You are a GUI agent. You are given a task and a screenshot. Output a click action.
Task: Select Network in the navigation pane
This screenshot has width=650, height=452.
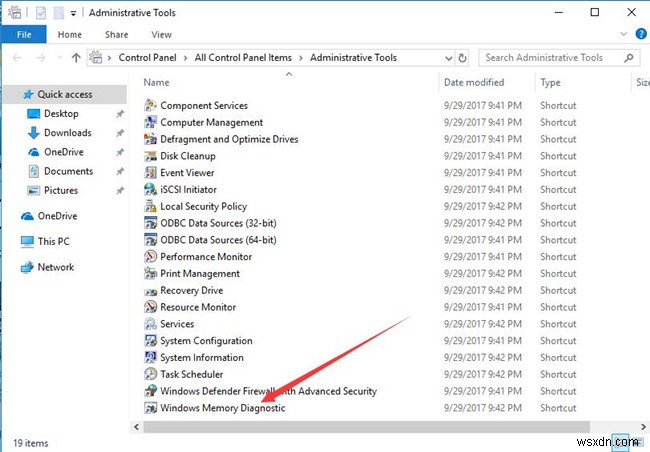click(x=56, y=267)
